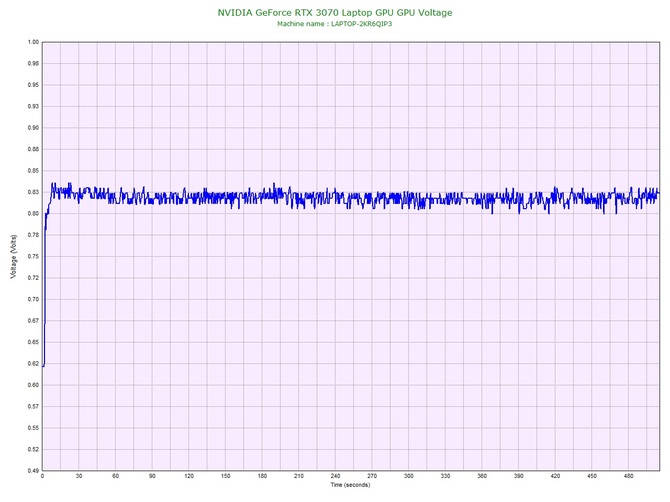This screenshot has height=502, width=670.
Task: Click the 360 tick on time axis
Action: point(482,476)
